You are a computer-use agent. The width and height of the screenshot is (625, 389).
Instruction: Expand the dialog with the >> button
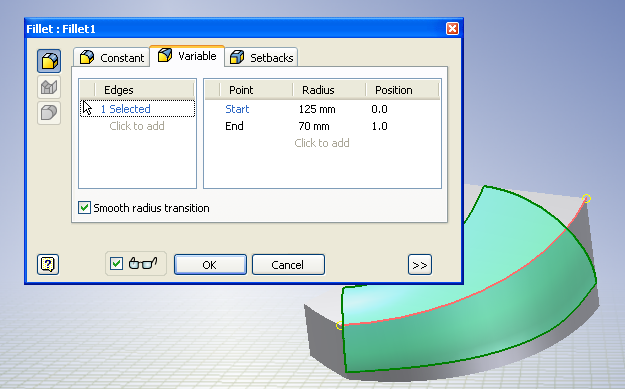(420, 265)
